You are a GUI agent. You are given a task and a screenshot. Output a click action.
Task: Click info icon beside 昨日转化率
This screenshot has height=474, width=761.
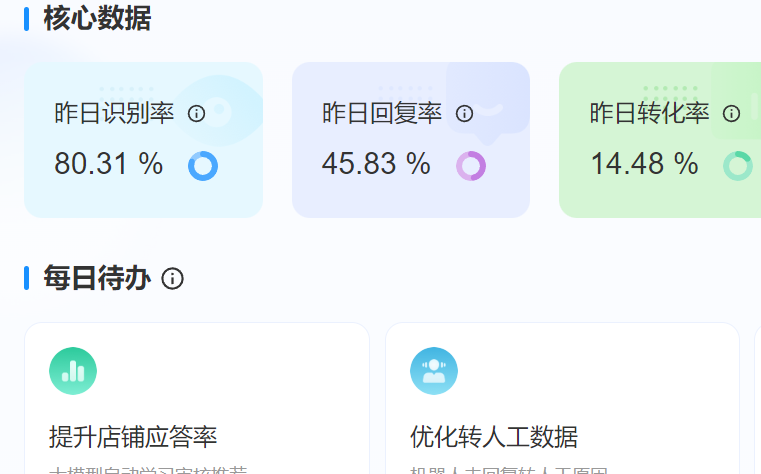[x=731, y=114]
